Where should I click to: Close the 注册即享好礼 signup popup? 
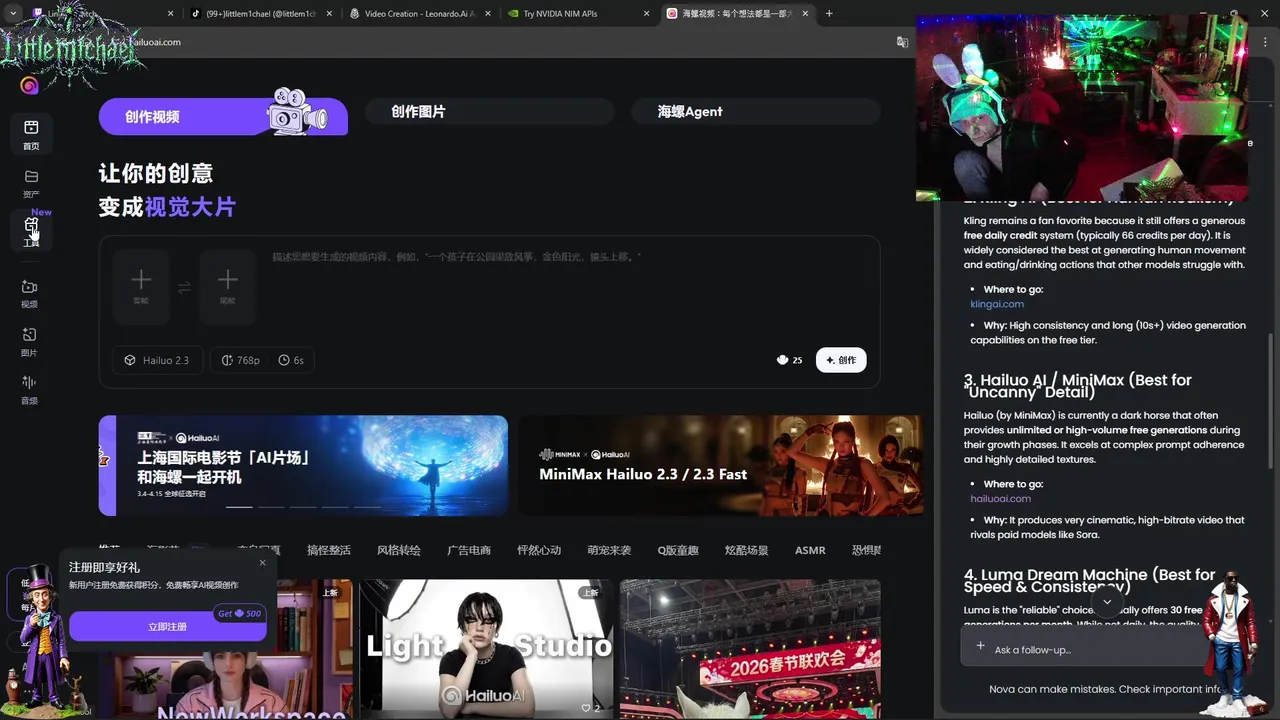coord(263,562)
